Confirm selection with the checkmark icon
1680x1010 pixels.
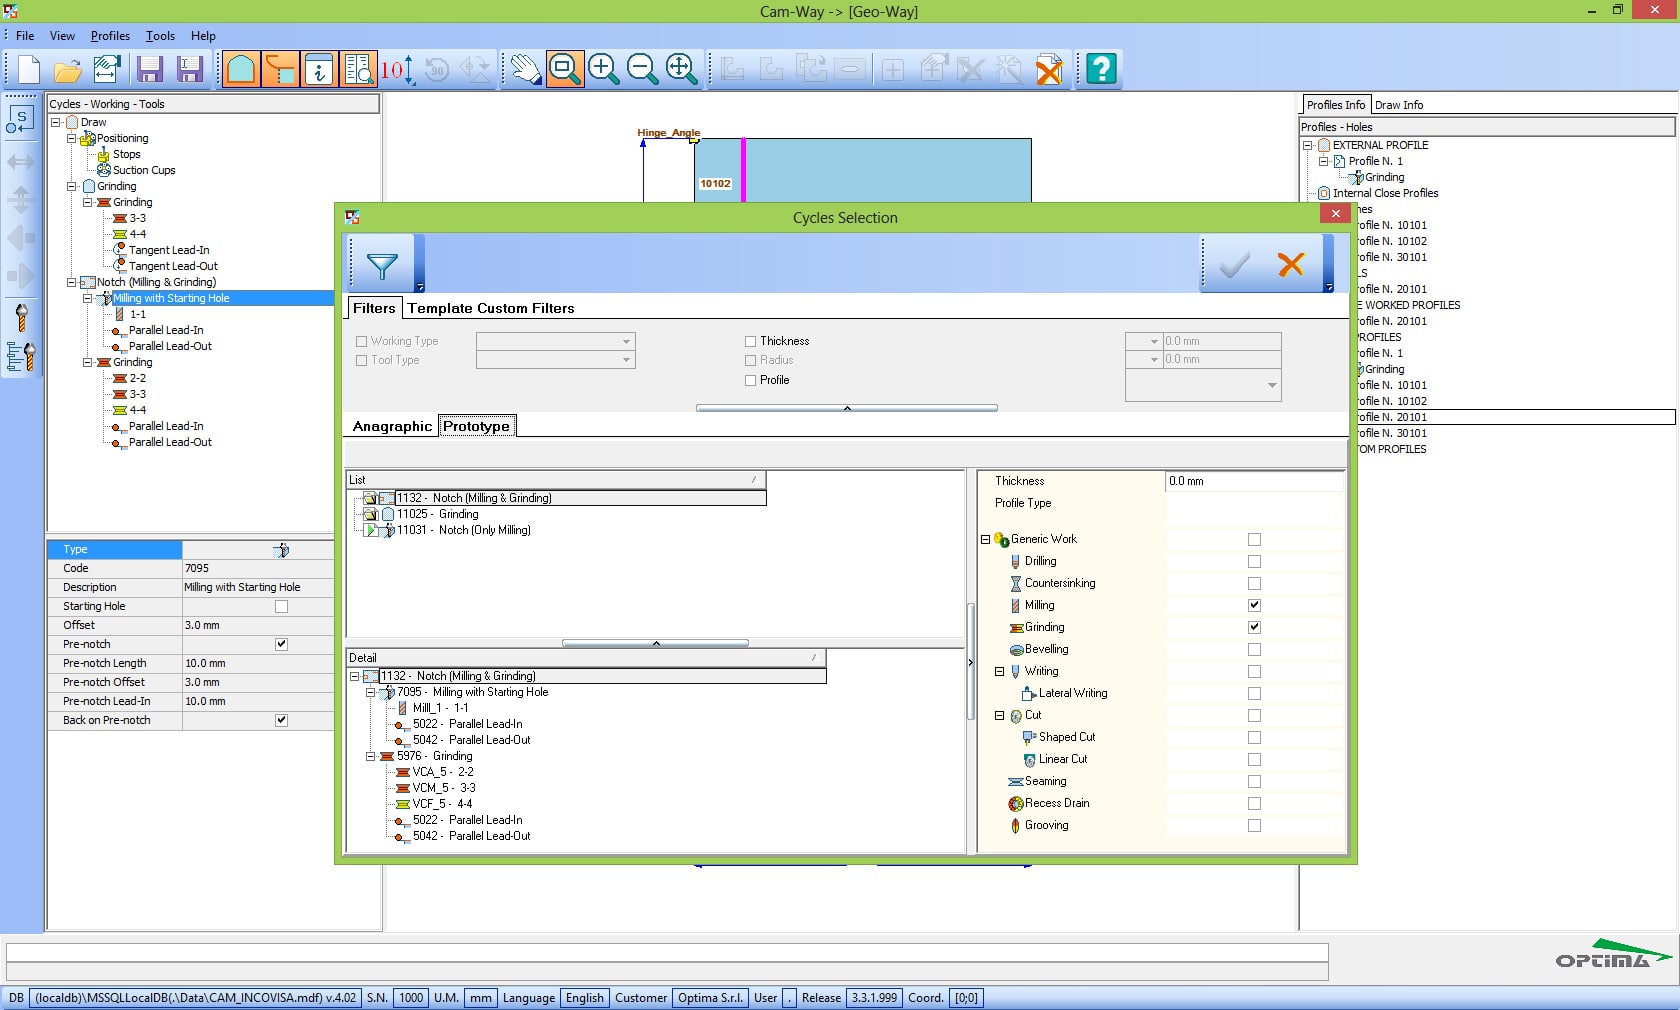click(x=1234, y=265)
